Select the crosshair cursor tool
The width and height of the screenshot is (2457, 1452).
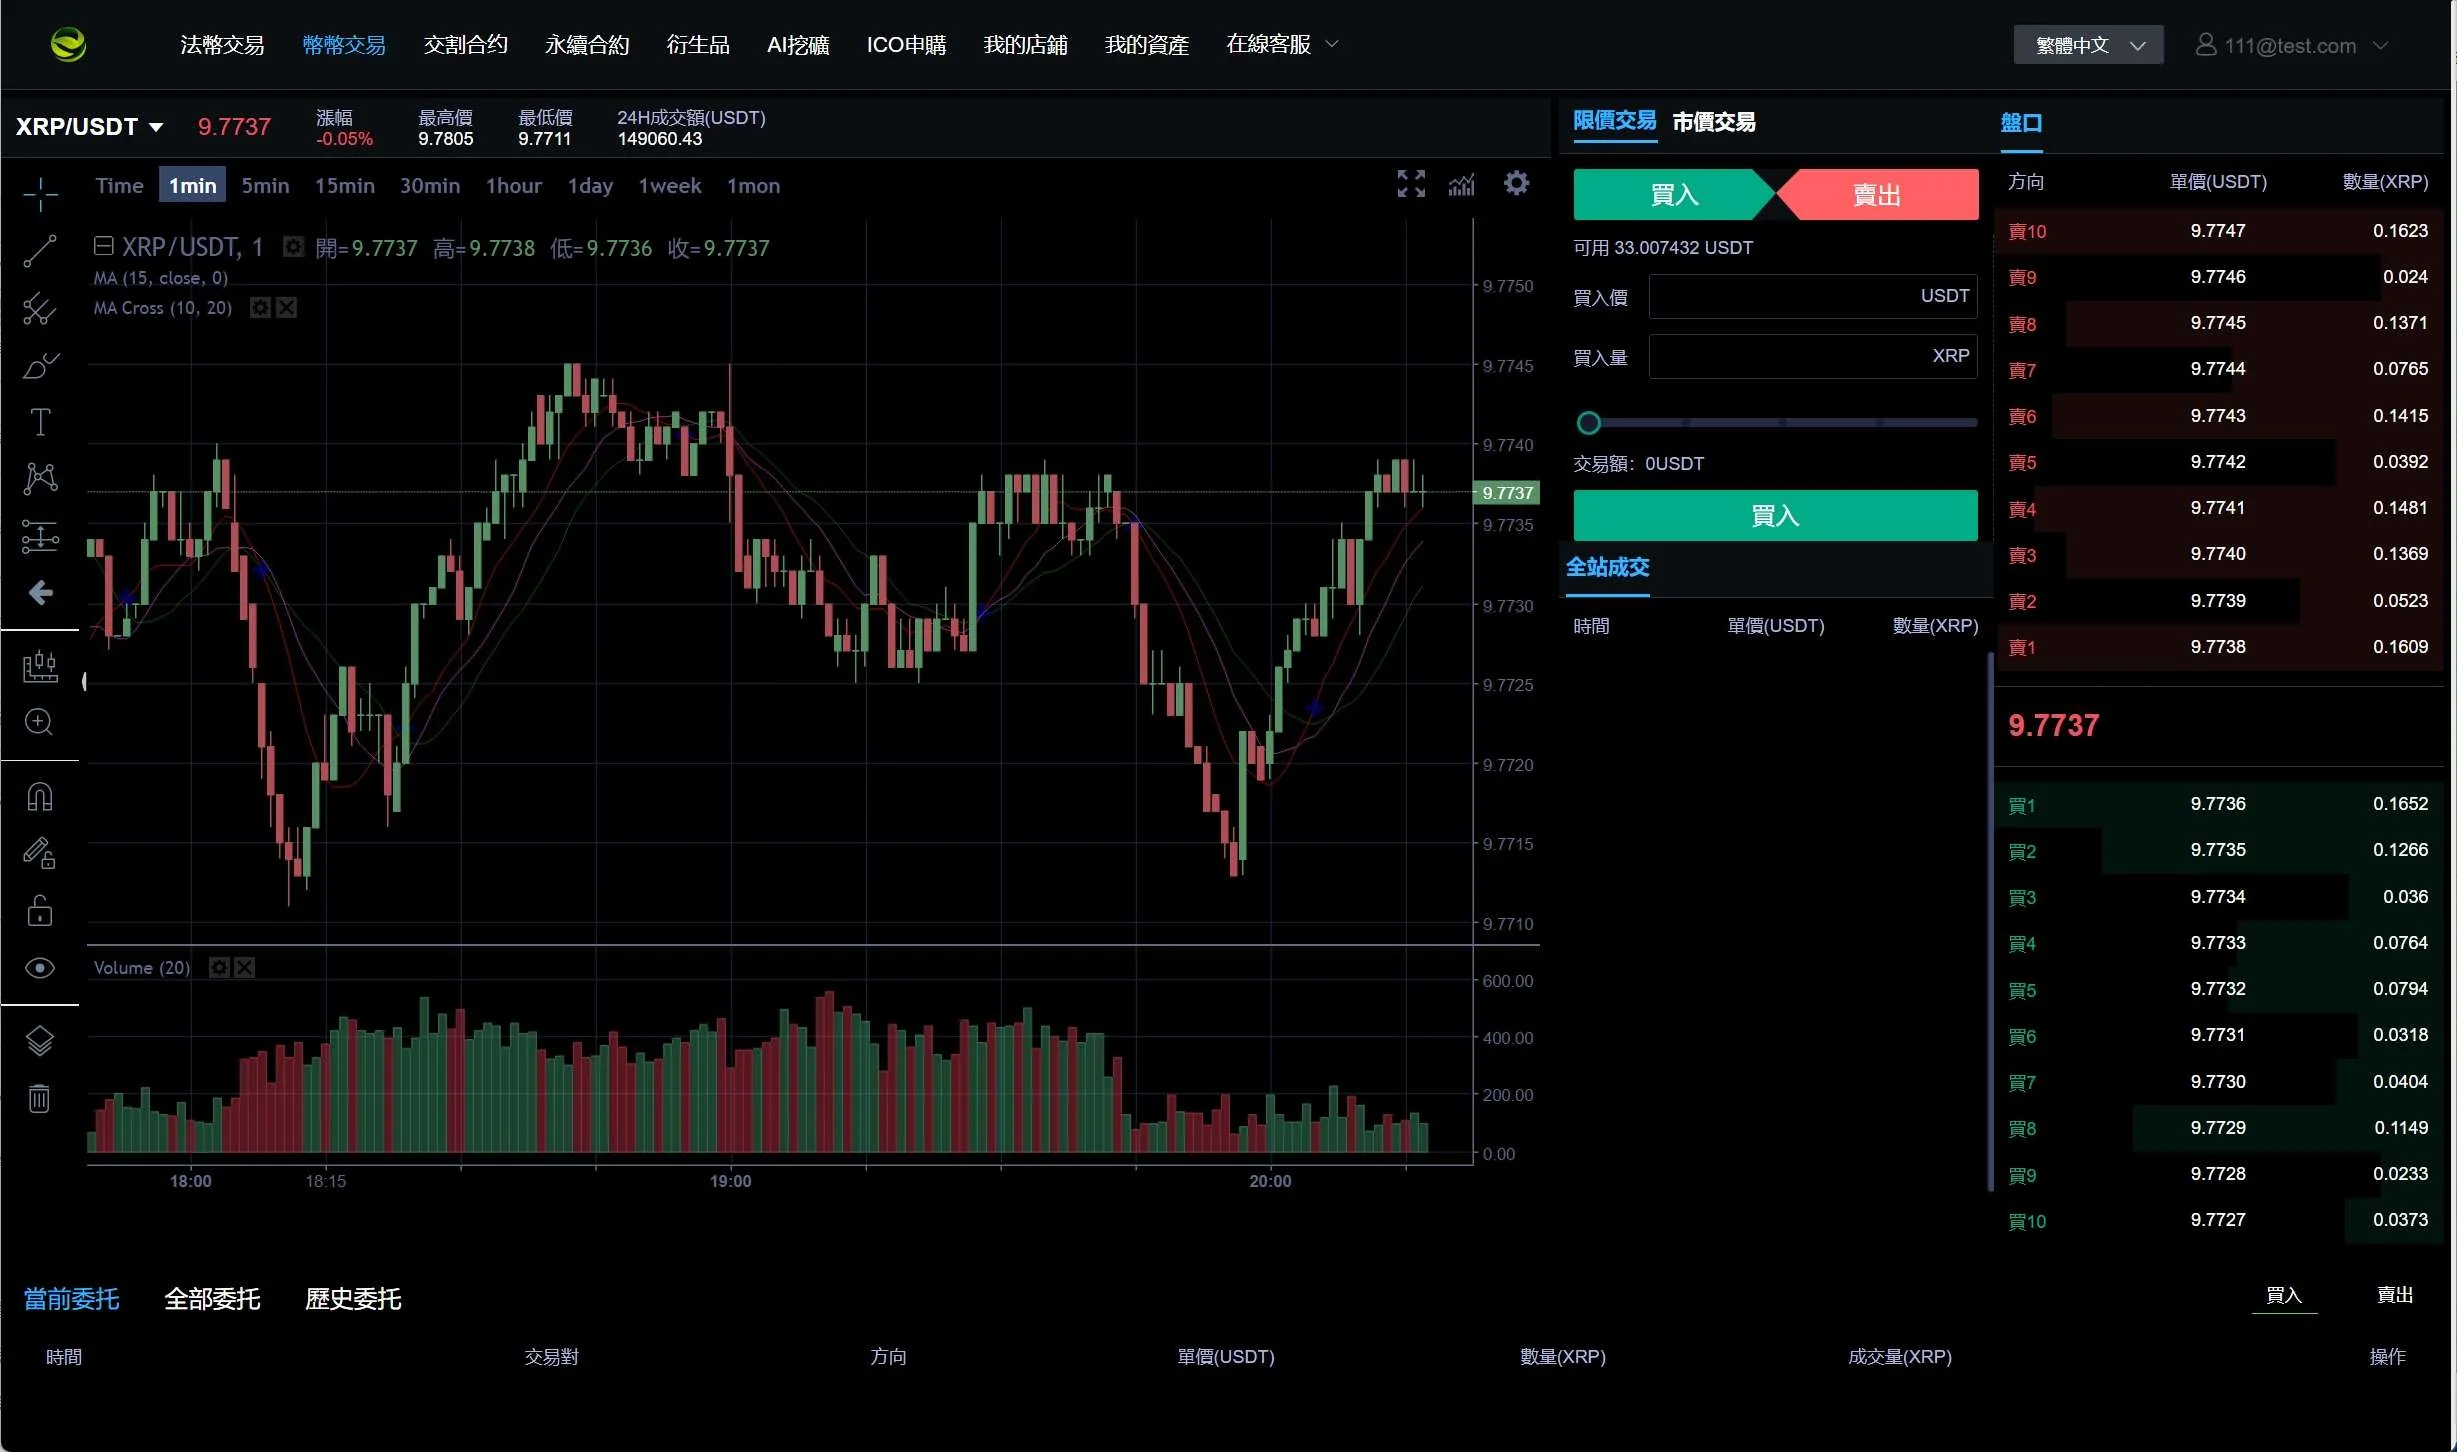pos(40,193)
